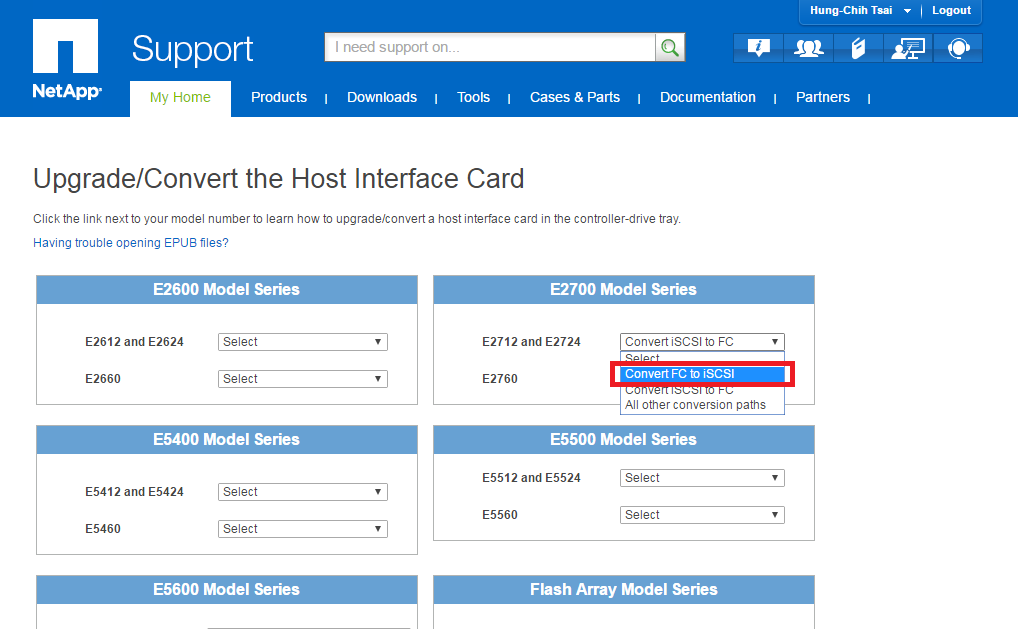Open the E2612 and E2624 dropdown
Screen dimensions: 1018x629
pyautogui.click(x=303, y=342)
